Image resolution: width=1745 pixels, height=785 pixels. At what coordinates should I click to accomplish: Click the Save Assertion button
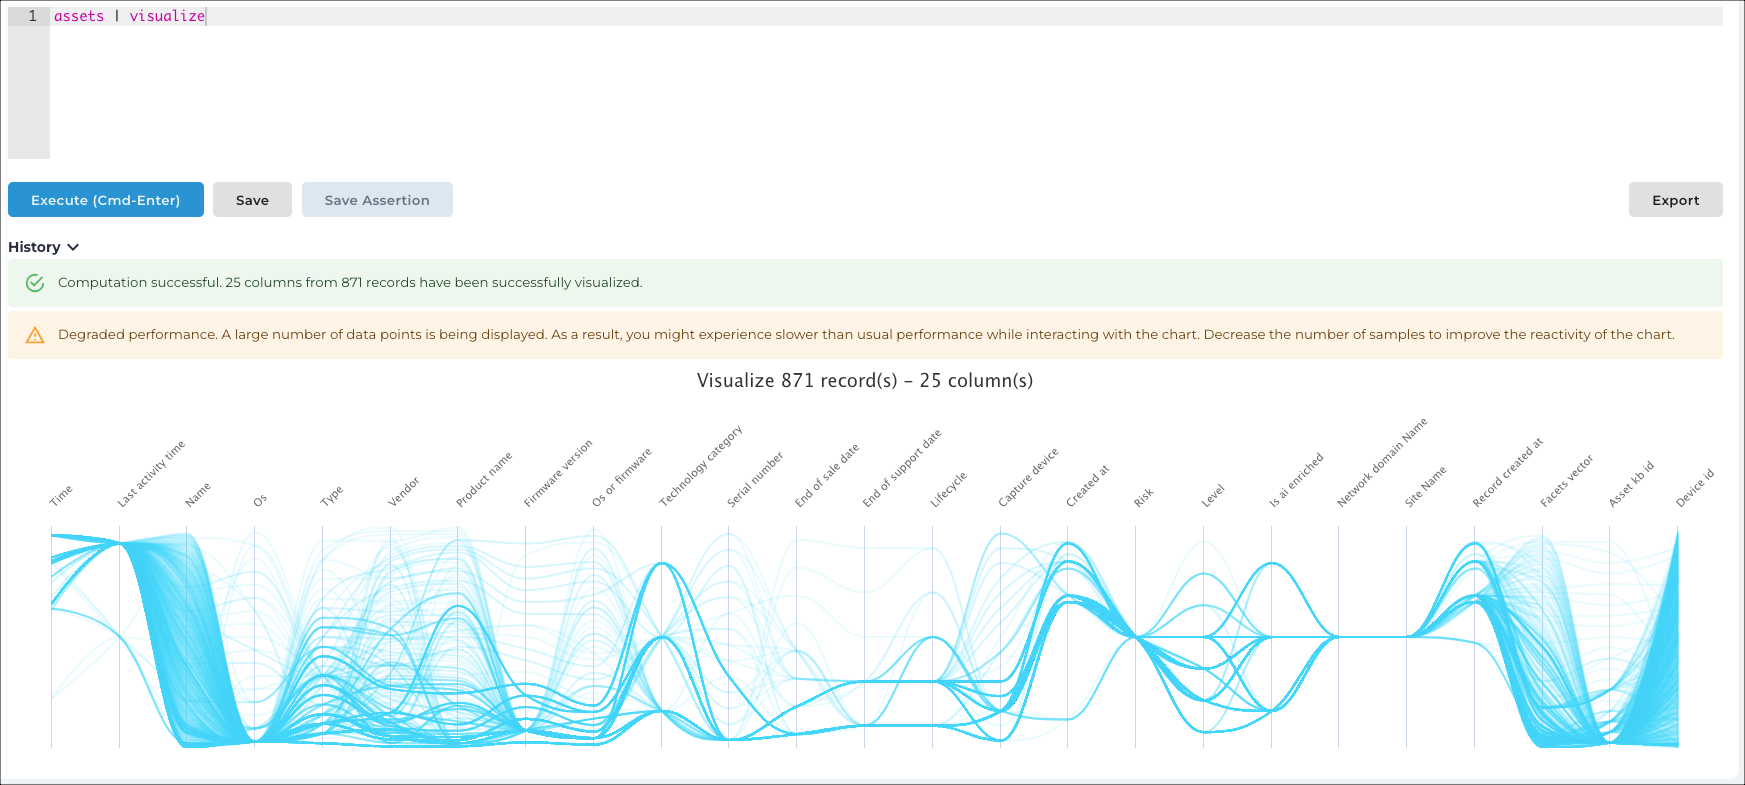point(377,200)
